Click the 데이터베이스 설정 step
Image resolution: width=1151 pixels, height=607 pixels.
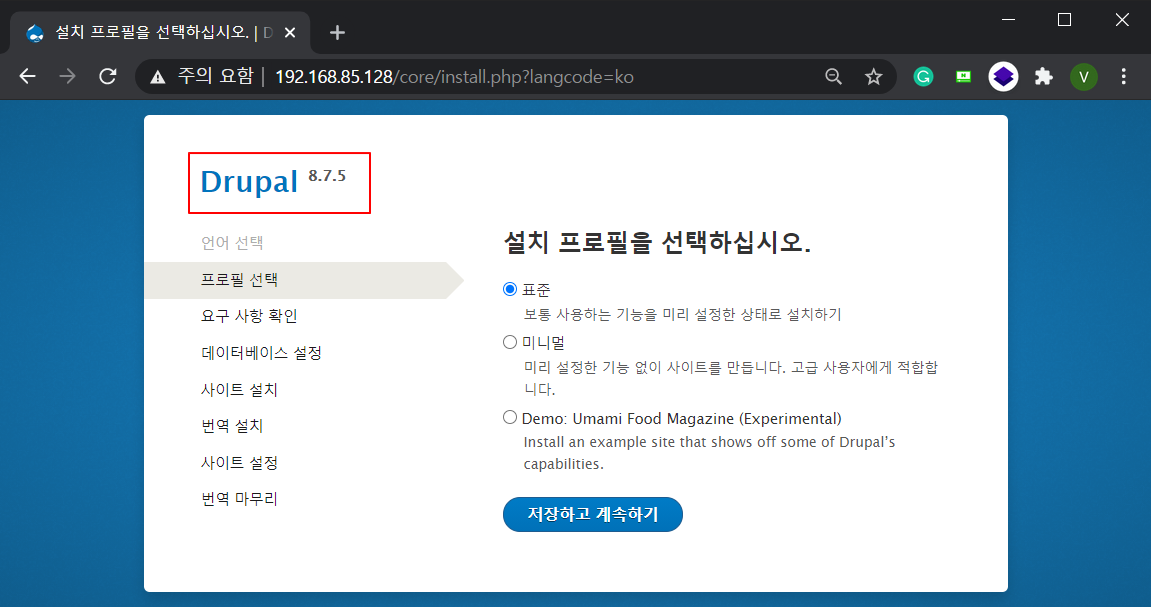coord(261,352)
